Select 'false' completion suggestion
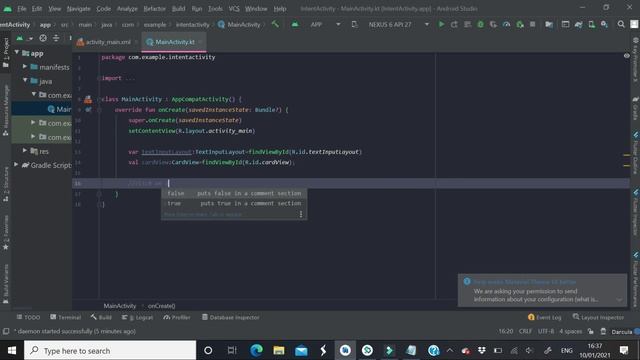The width and height of the screenshot is (640, 360). point(234,193)
